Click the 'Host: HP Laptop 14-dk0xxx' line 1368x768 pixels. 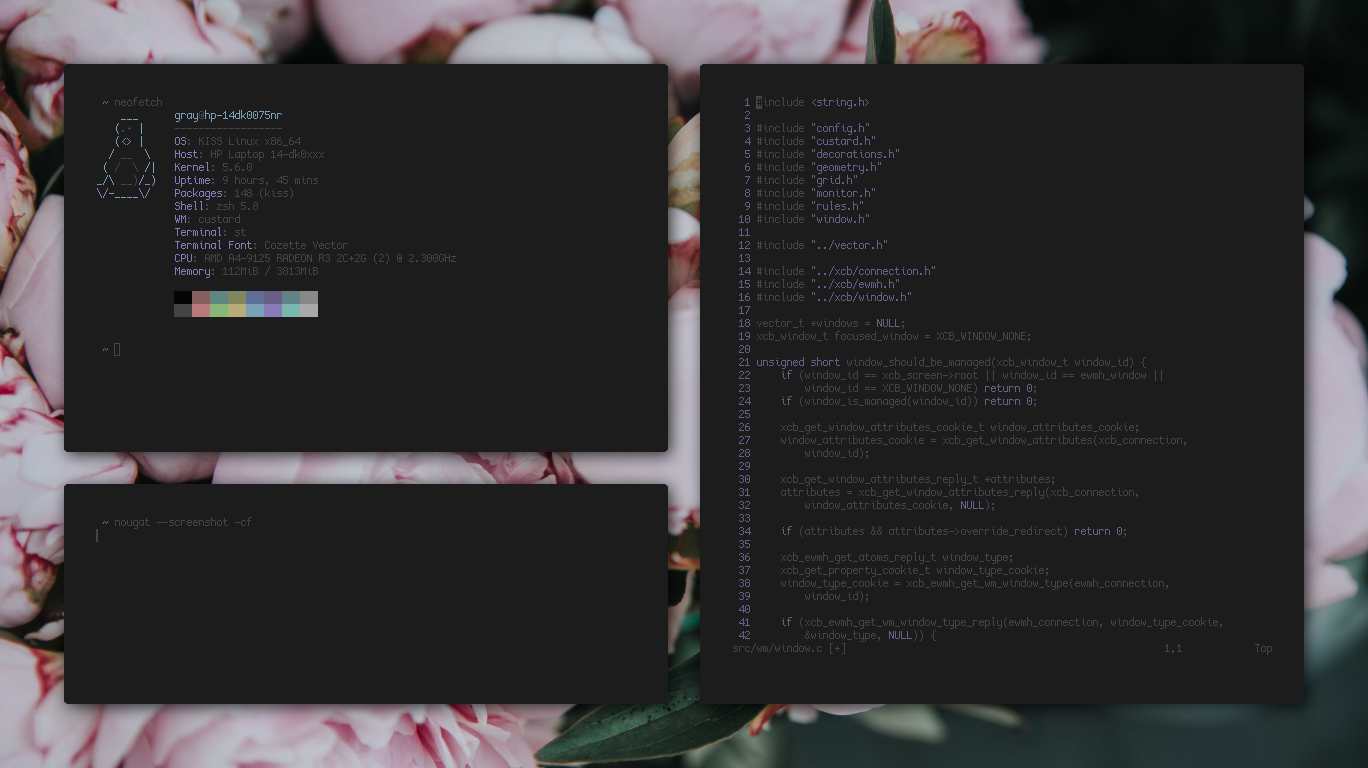(x=249, y=155)
